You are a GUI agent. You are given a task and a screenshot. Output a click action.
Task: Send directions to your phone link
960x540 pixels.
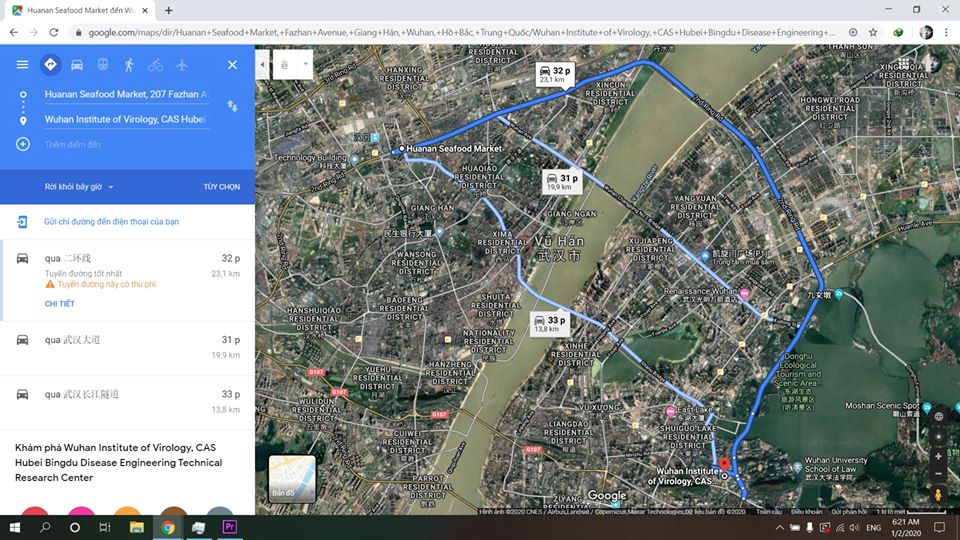coord(111,222)
